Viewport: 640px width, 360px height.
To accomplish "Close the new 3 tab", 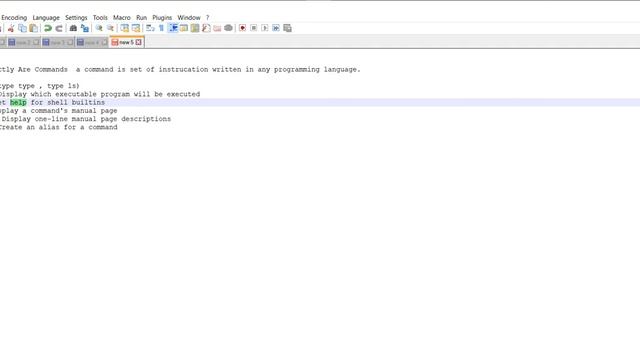I will (x=70, y=42).
